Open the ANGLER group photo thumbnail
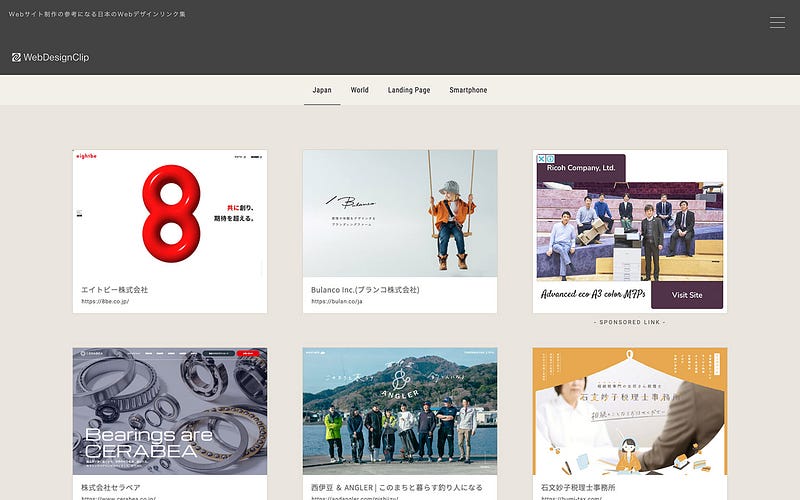The image size is (800, 500). [400, 411]
